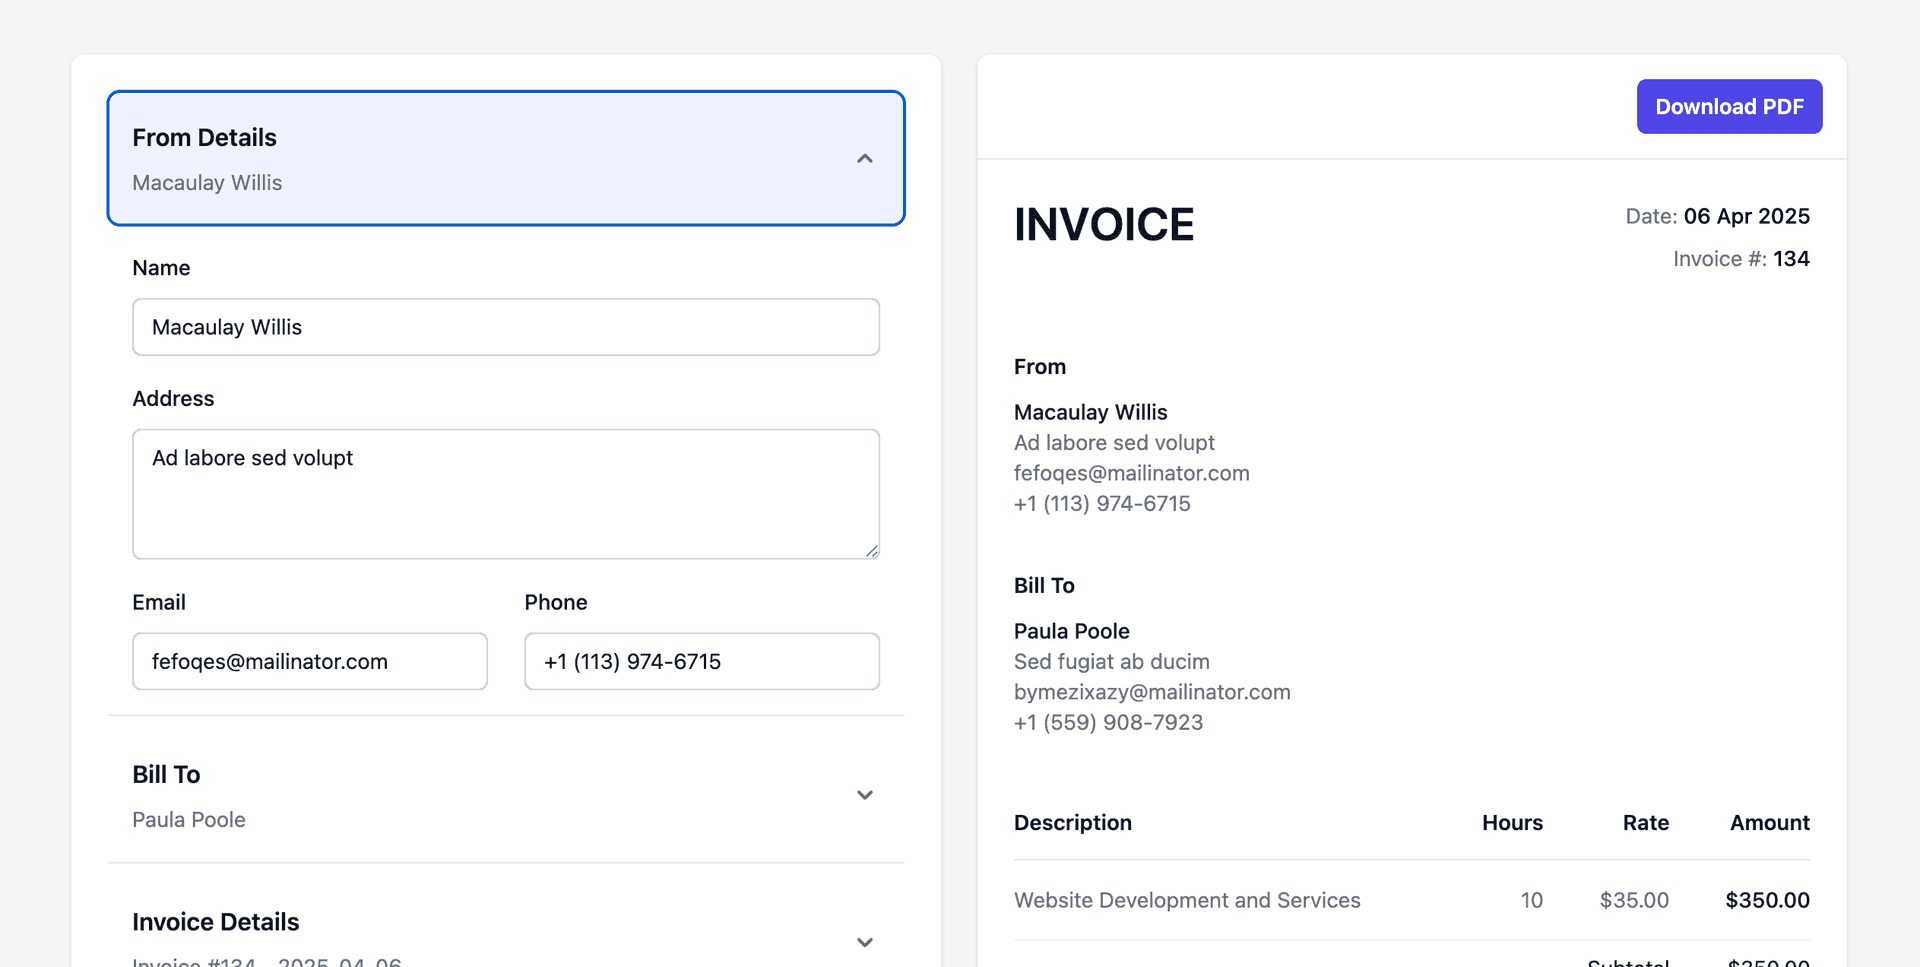This screenshot has width=1920, height=967.
Task: Select the Email field with fefoqes@mailinator.com
Action: pyautogui.click(x=309, y=661)
